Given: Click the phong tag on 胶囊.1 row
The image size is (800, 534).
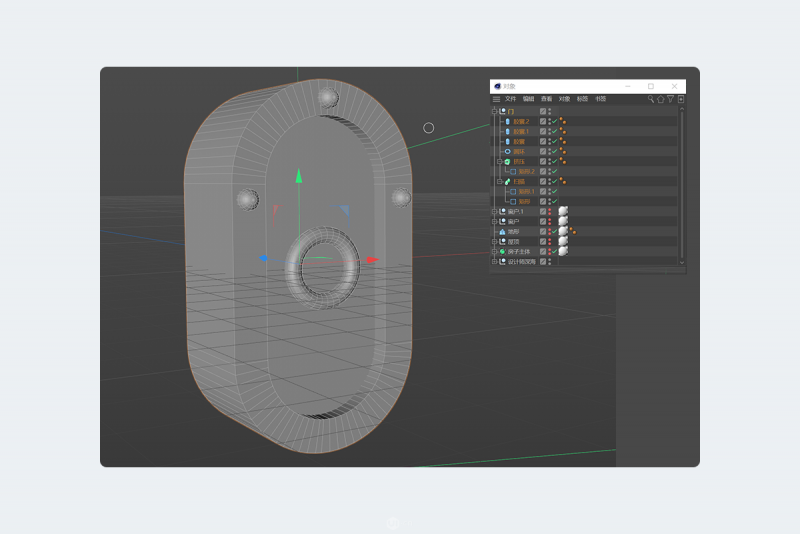Looking at the screenshot, I should coord(563,131).
